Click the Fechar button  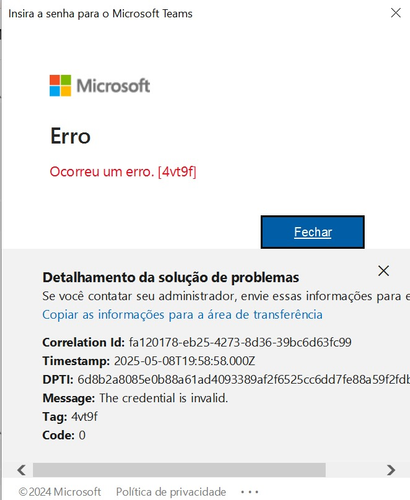pos(313,232)
